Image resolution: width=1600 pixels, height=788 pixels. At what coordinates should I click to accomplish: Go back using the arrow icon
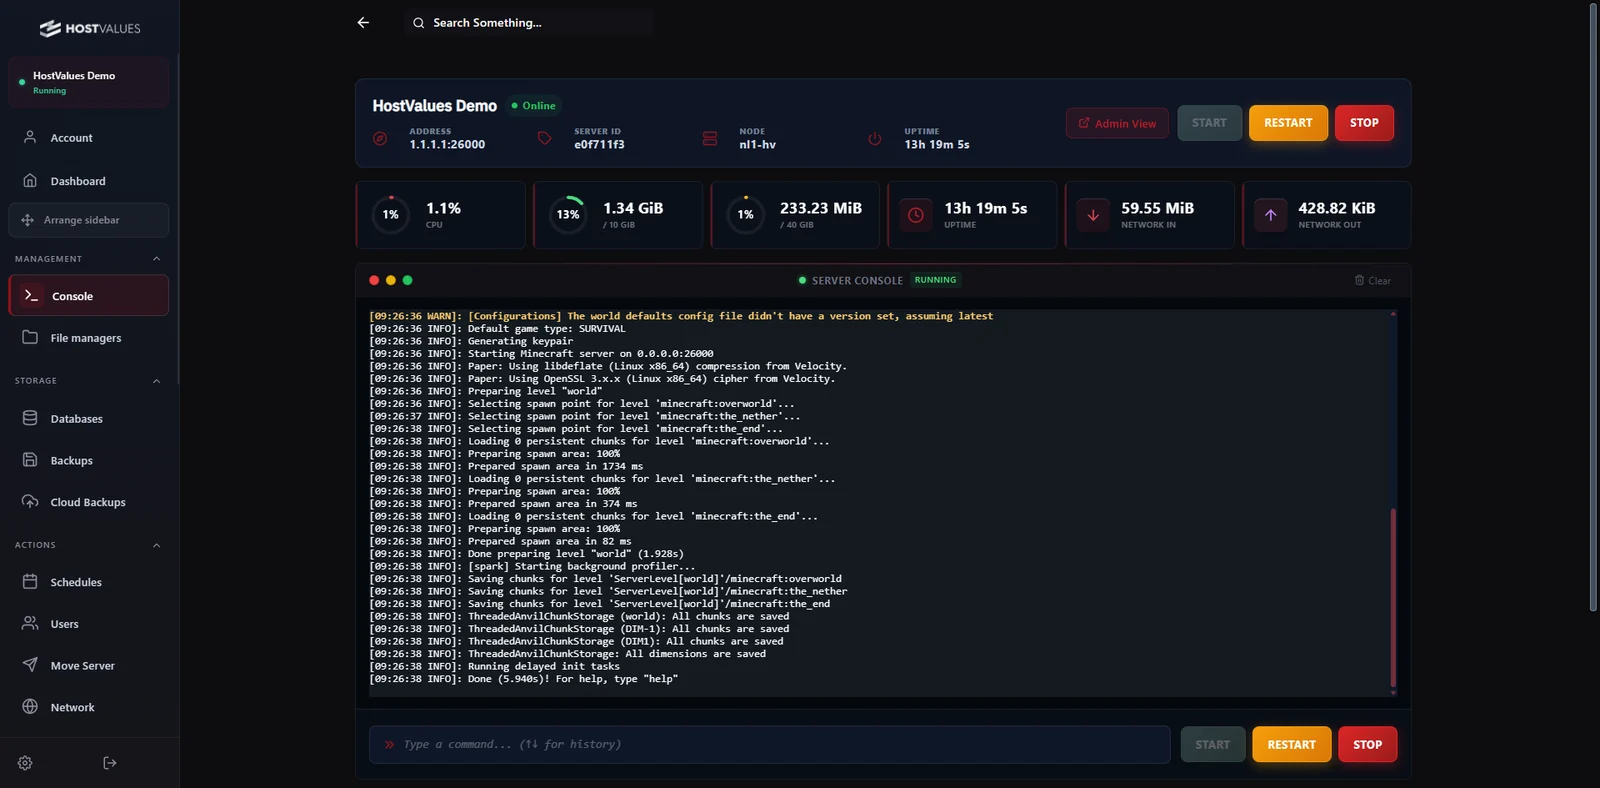pos(363,23)
